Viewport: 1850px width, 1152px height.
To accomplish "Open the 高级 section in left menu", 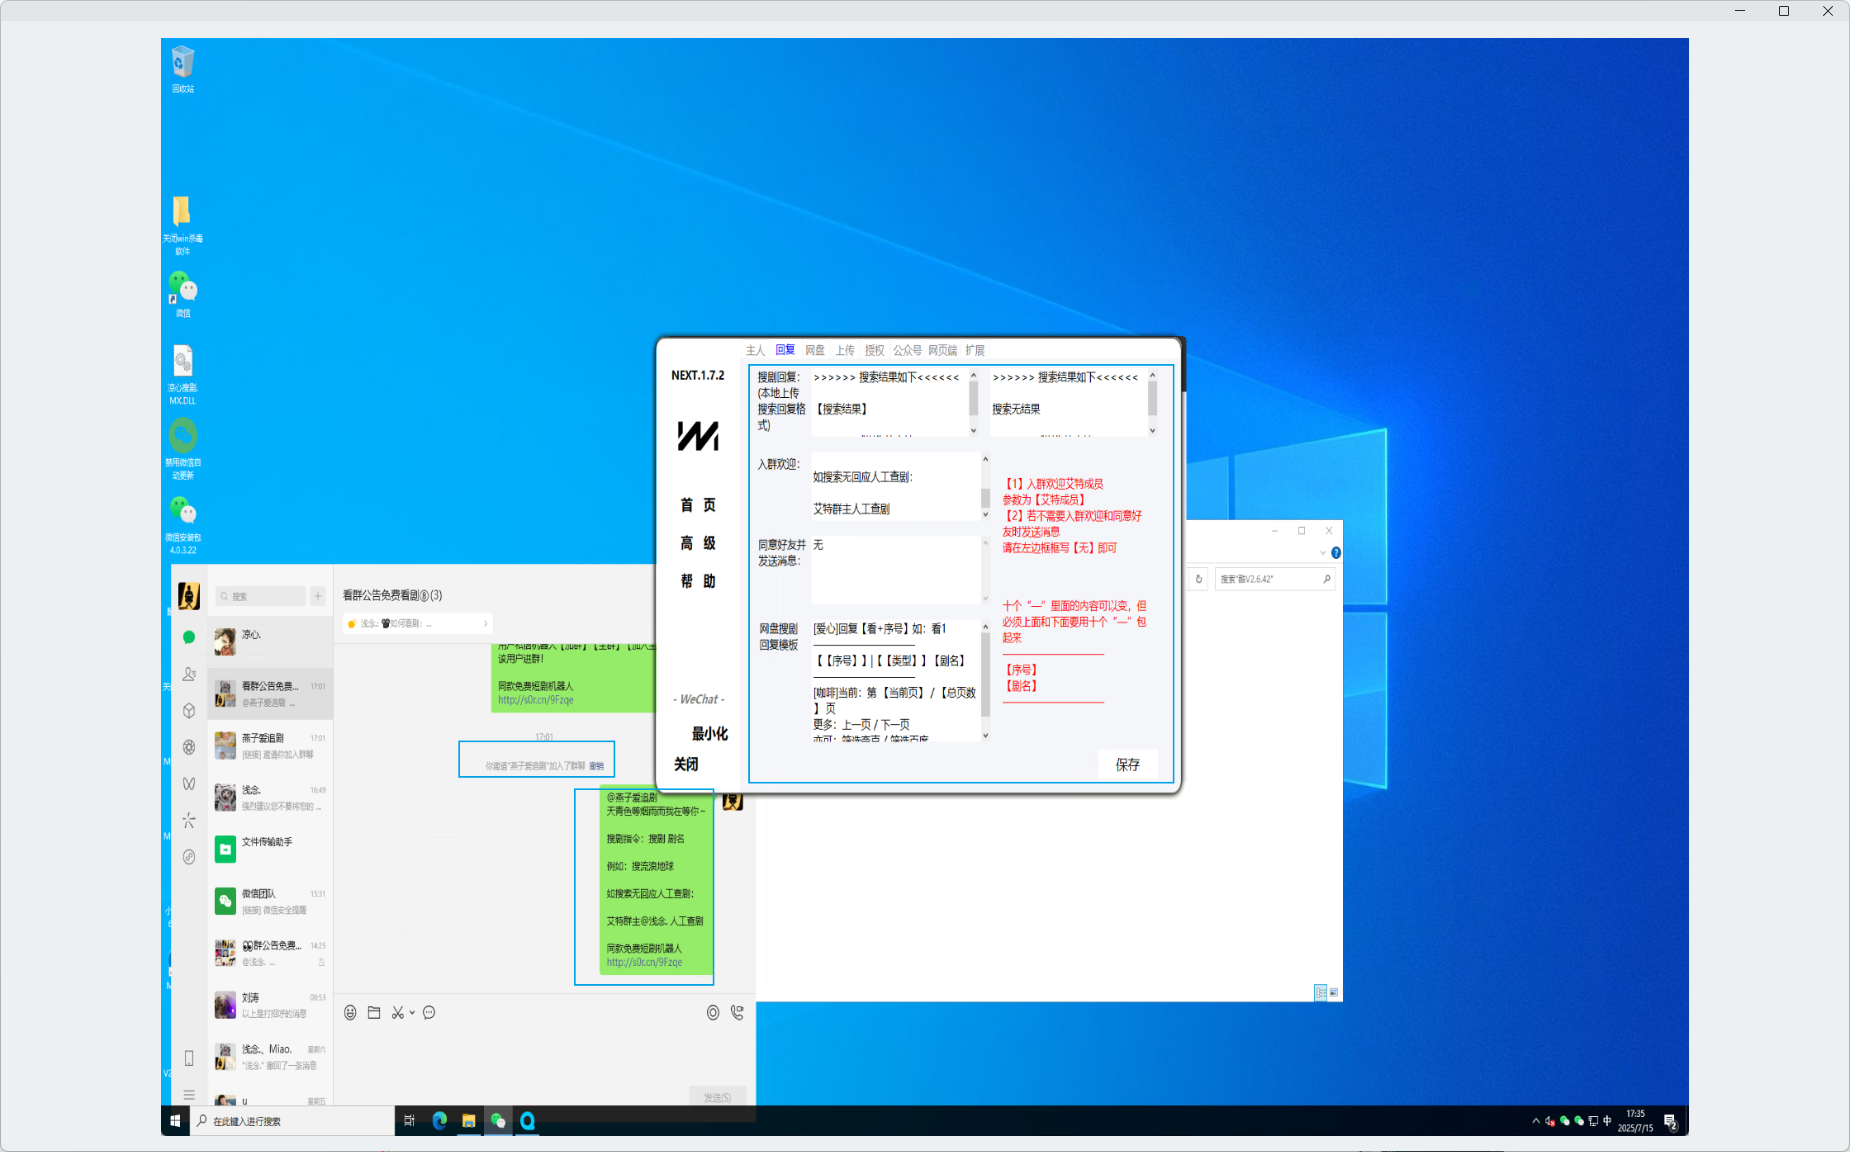I will click(x=698, y=543).
